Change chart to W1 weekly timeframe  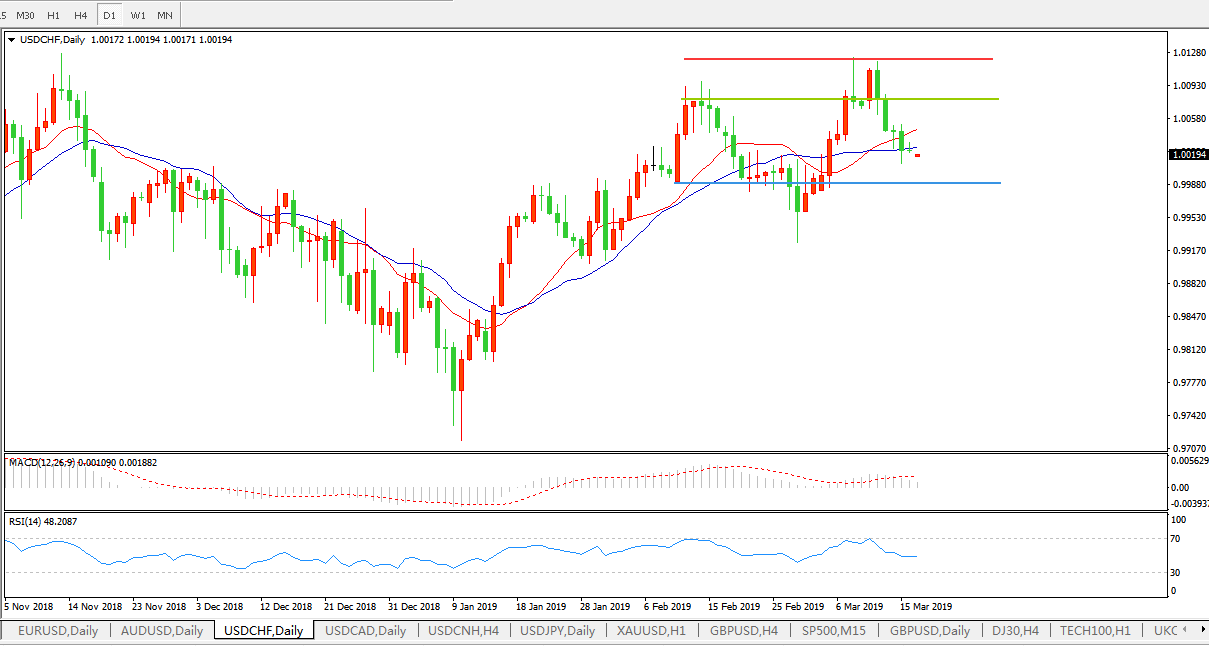coord(138,16)
